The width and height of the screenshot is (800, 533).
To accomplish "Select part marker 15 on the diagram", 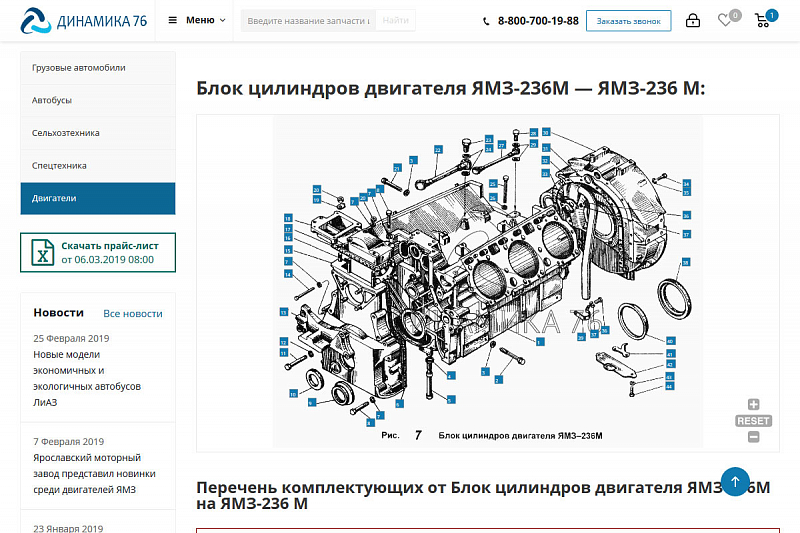I will tap(288, 250).
